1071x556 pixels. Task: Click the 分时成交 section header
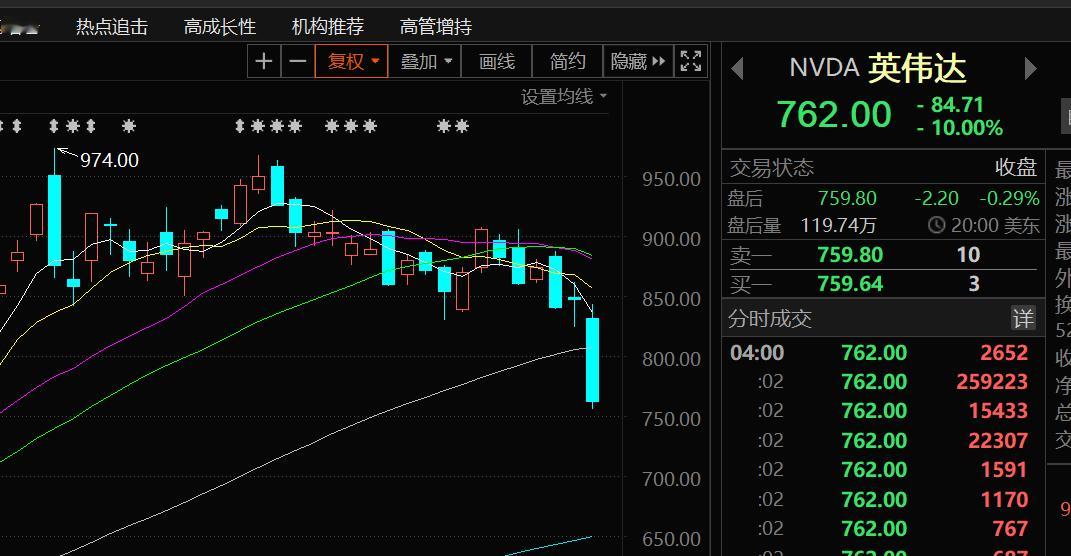tap(770, 319)
